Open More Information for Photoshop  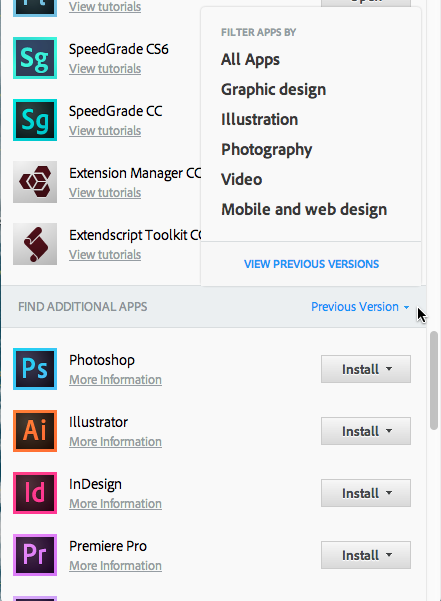[x=115, y=380]
